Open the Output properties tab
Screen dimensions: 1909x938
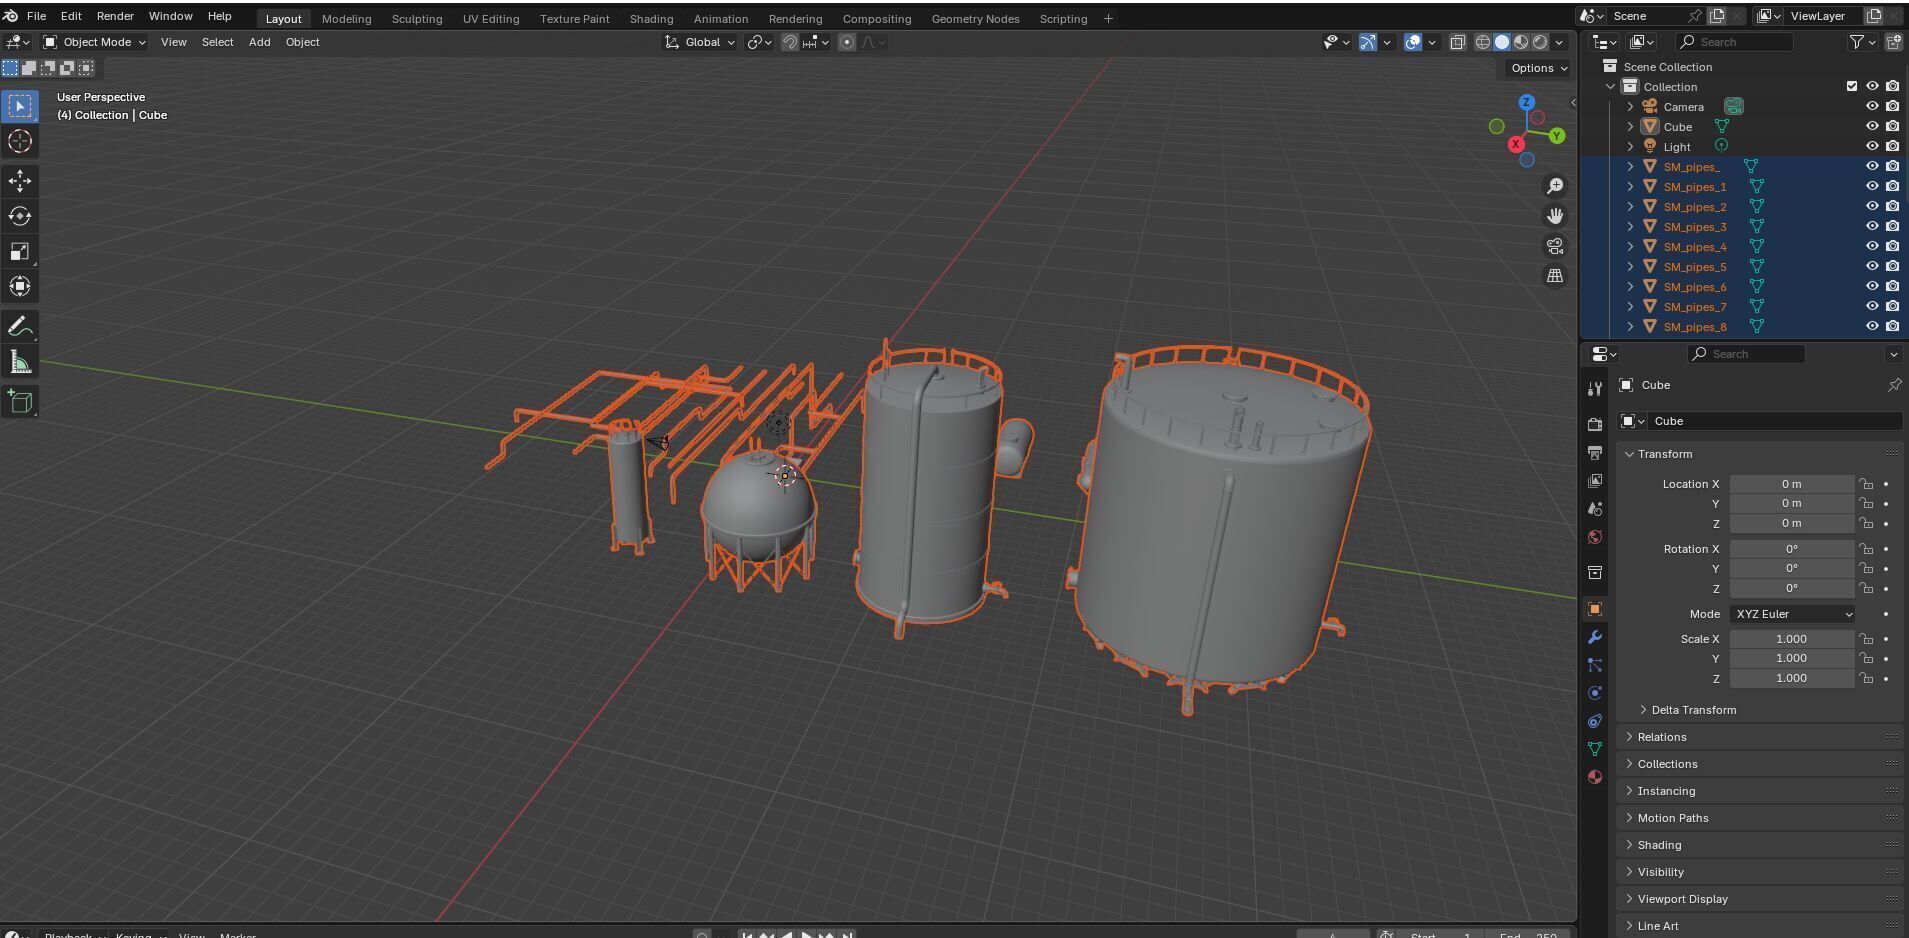(x=1595, y=453)
